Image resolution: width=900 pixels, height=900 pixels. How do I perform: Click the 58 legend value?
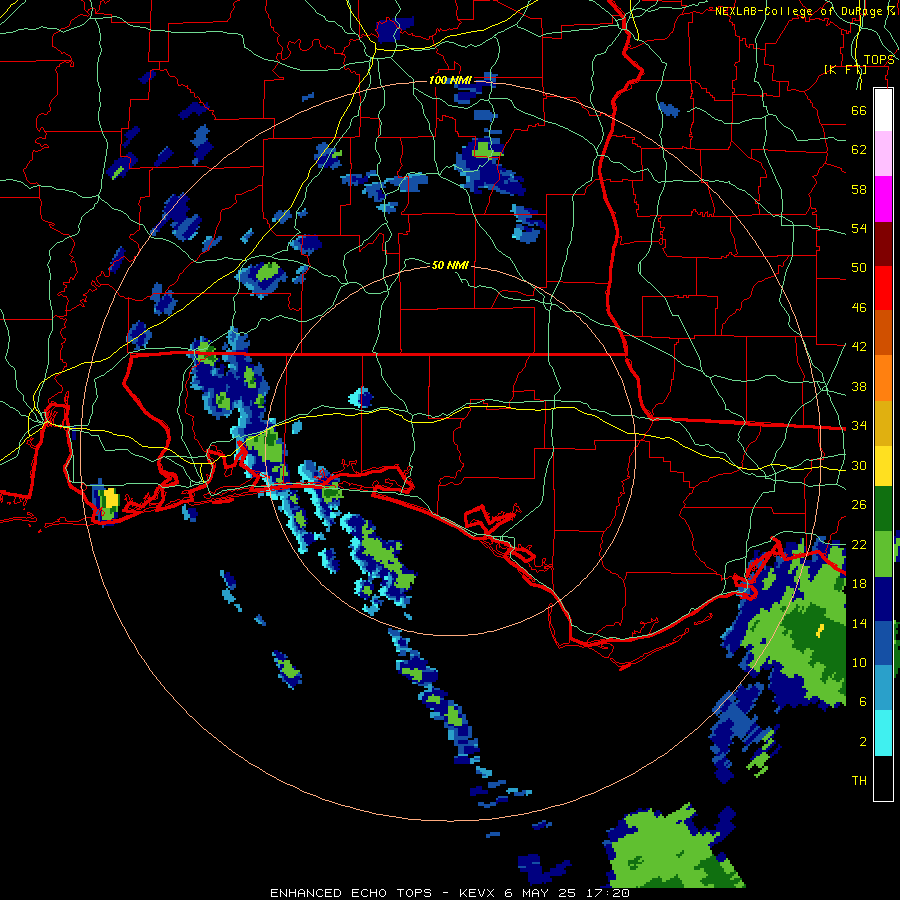[859, 189]
